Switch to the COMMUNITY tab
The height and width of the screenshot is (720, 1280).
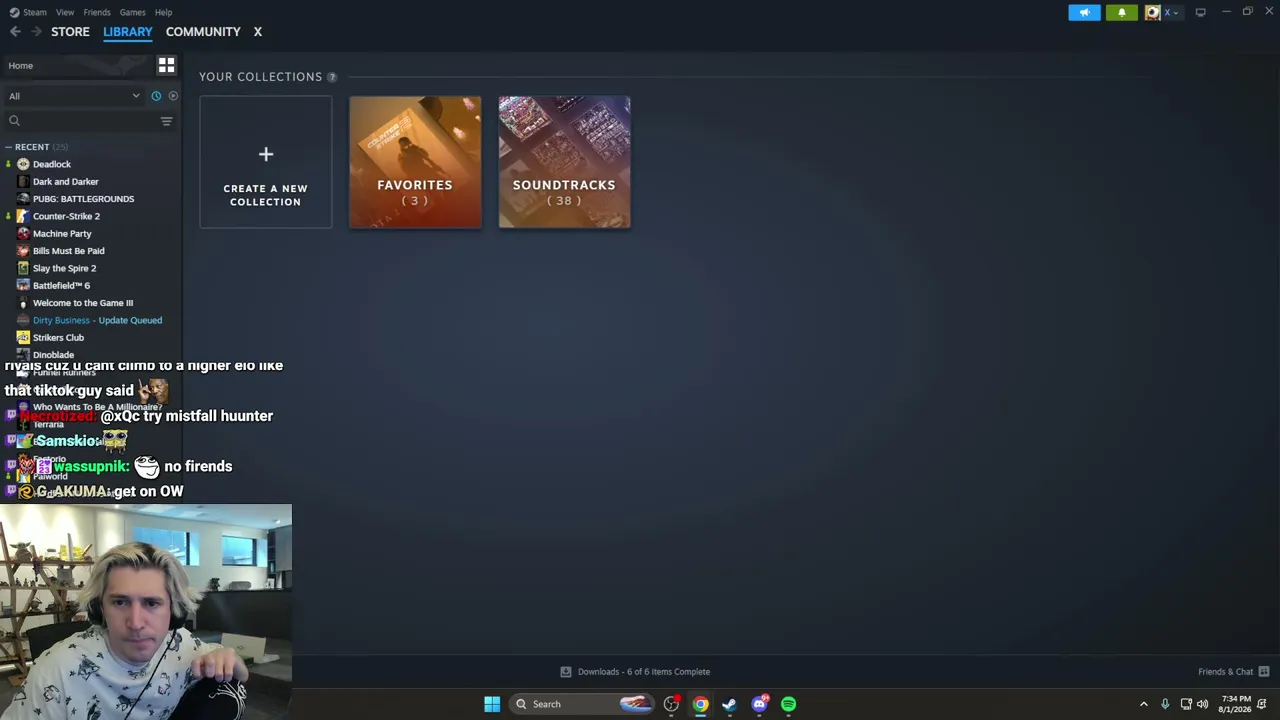point(203,32)
